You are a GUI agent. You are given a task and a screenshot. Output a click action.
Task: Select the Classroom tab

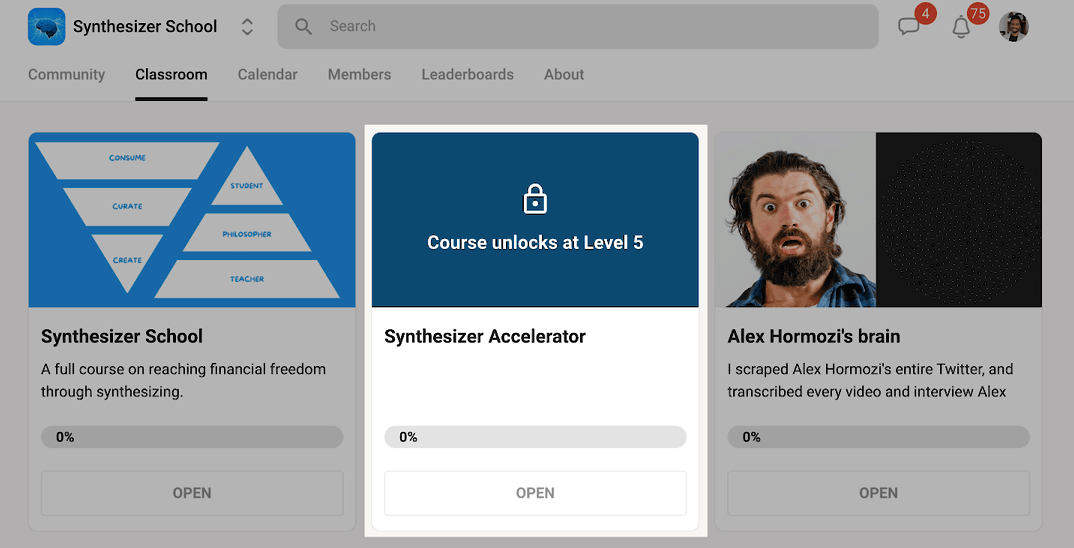pos(171,74)
